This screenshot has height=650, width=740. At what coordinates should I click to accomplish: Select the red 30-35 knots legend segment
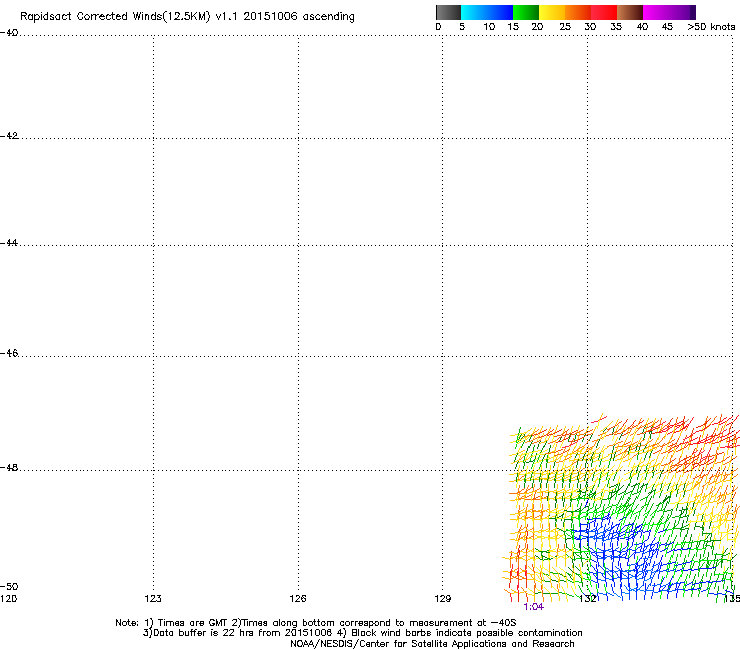tap(604, 12)
